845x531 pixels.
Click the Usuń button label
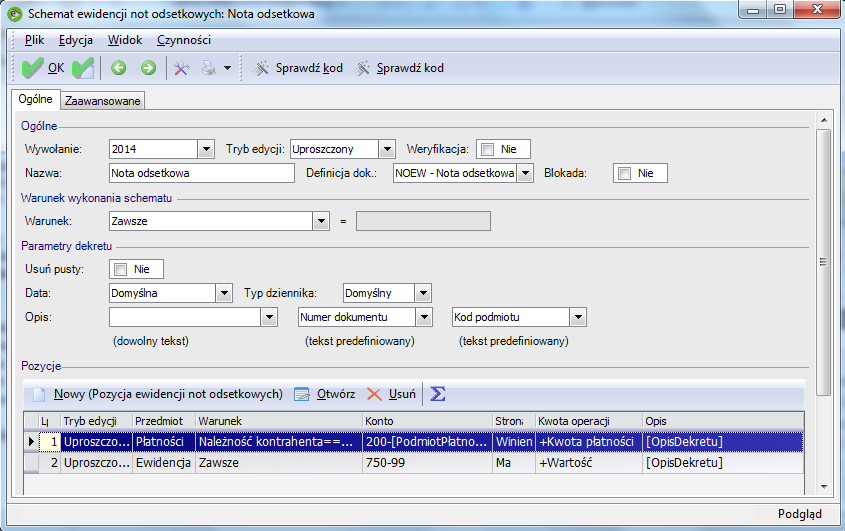402,394
